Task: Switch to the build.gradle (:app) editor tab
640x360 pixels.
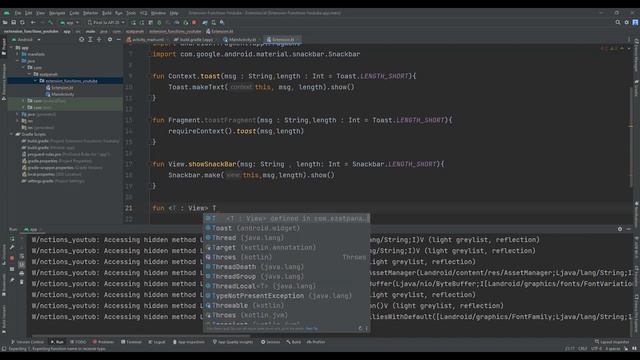Action: pyautogui.click(x=194, y=40)
